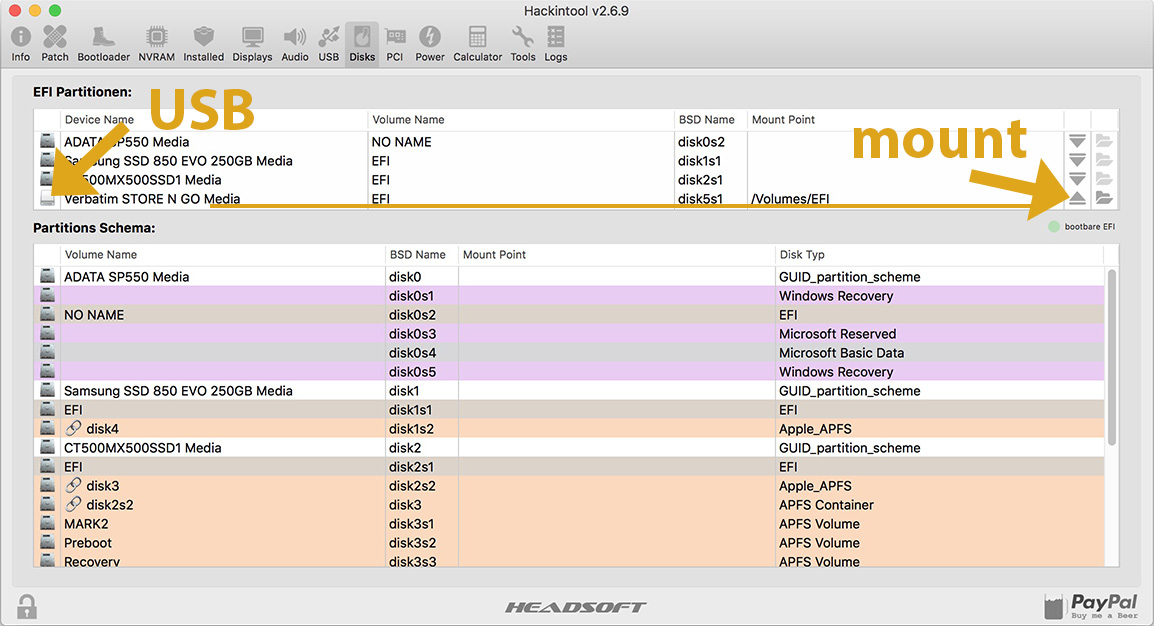Click folder icon for CT500MX500SSD1 EFI row
This screenshot has width=1154, height=626.
point(1103,179)
